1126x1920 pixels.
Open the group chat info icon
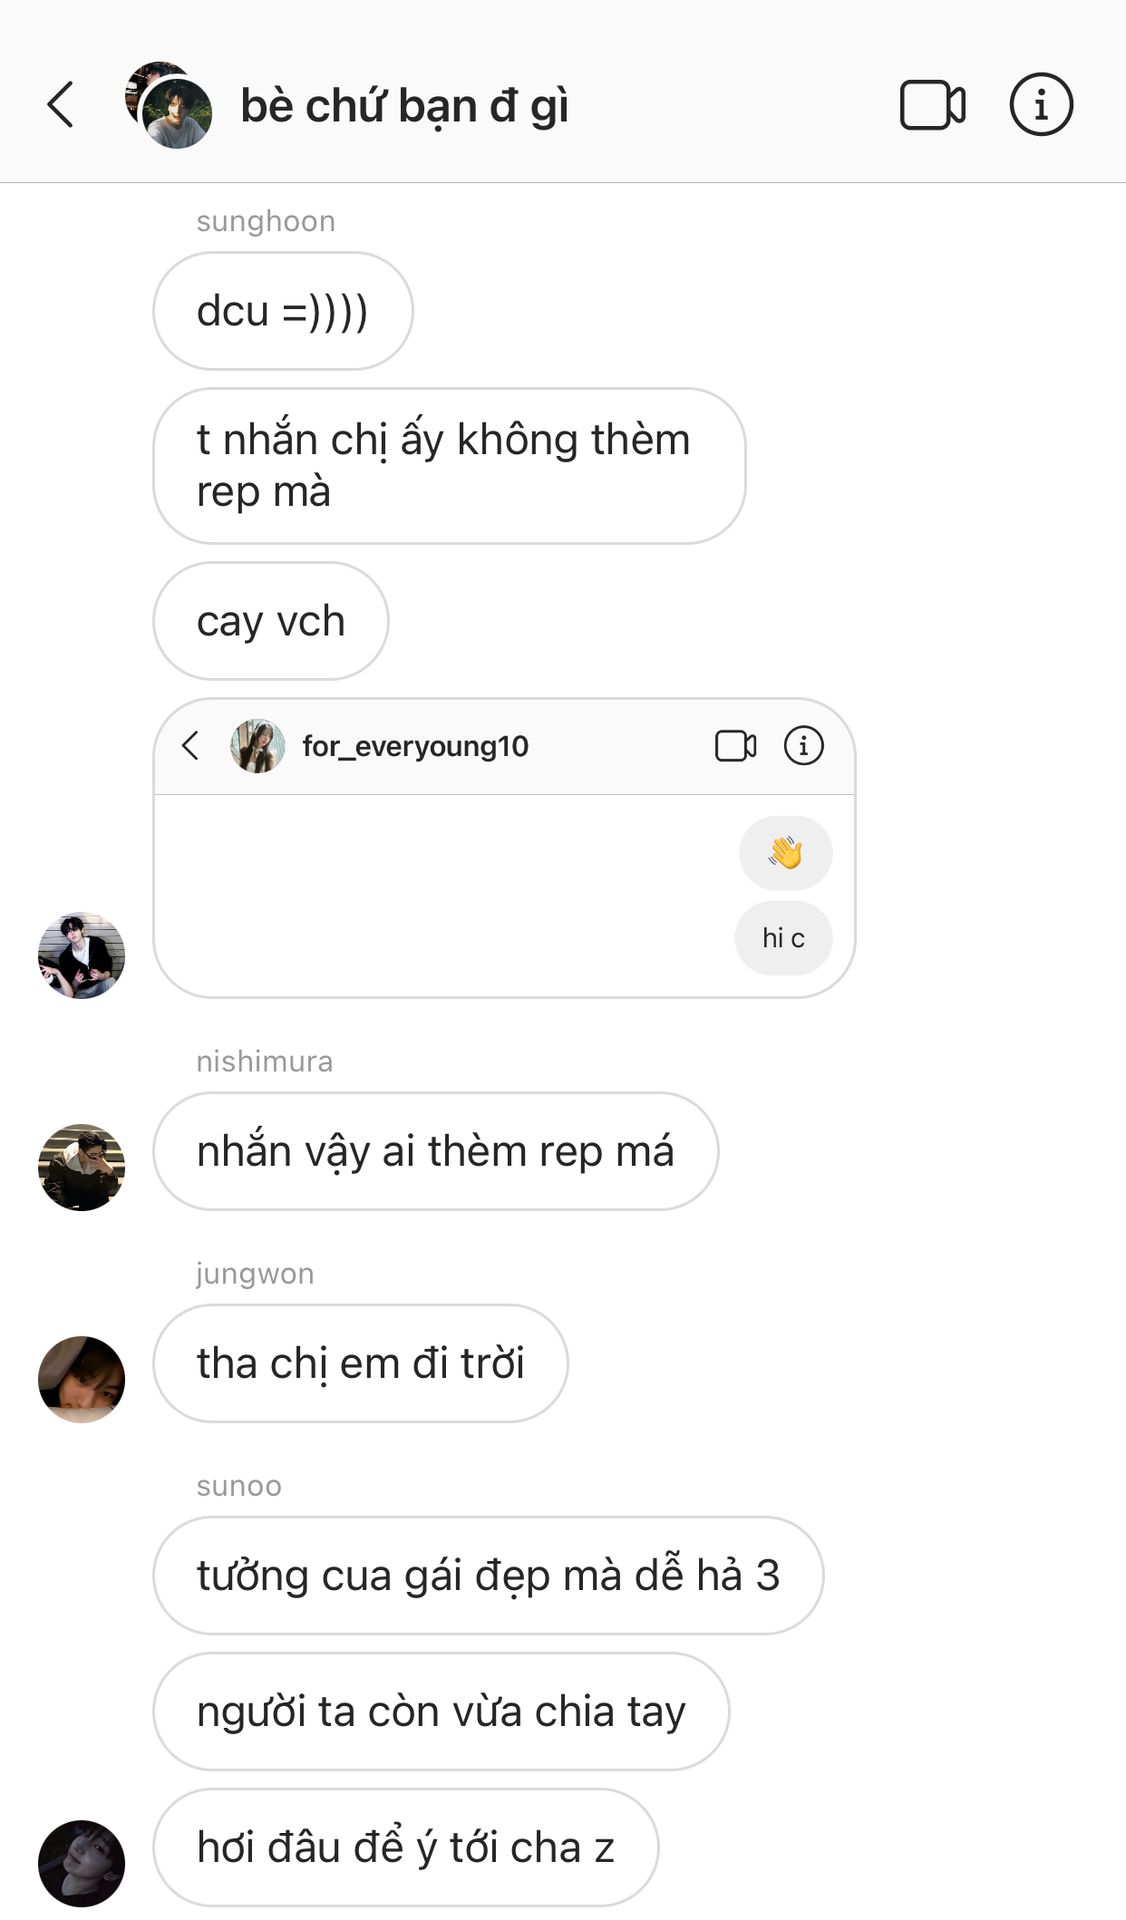(x=1041, y=104)
